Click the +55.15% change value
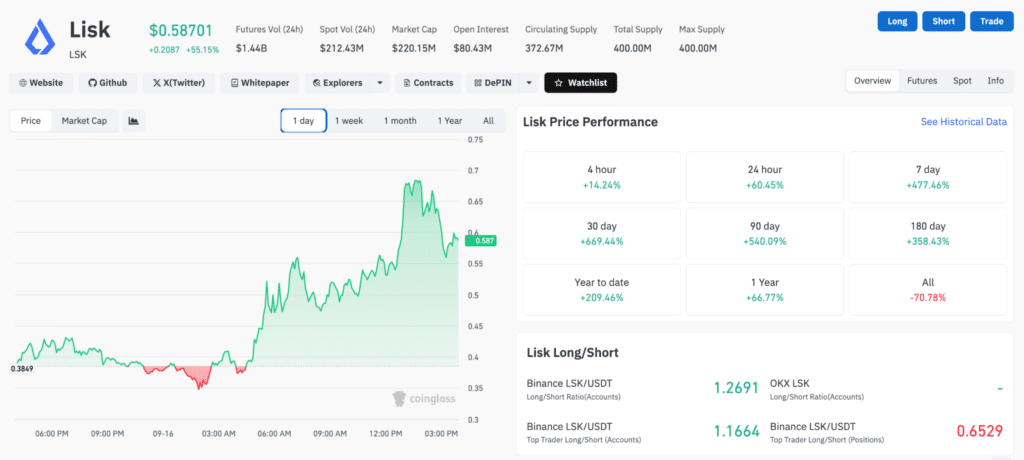The width and height of the screenshot is (1024, 460). point(202,50)
